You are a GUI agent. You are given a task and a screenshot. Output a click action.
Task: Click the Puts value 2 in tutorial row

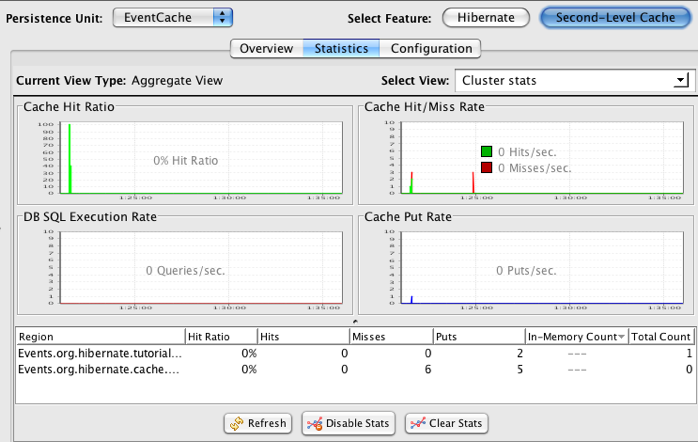point(519,353)
